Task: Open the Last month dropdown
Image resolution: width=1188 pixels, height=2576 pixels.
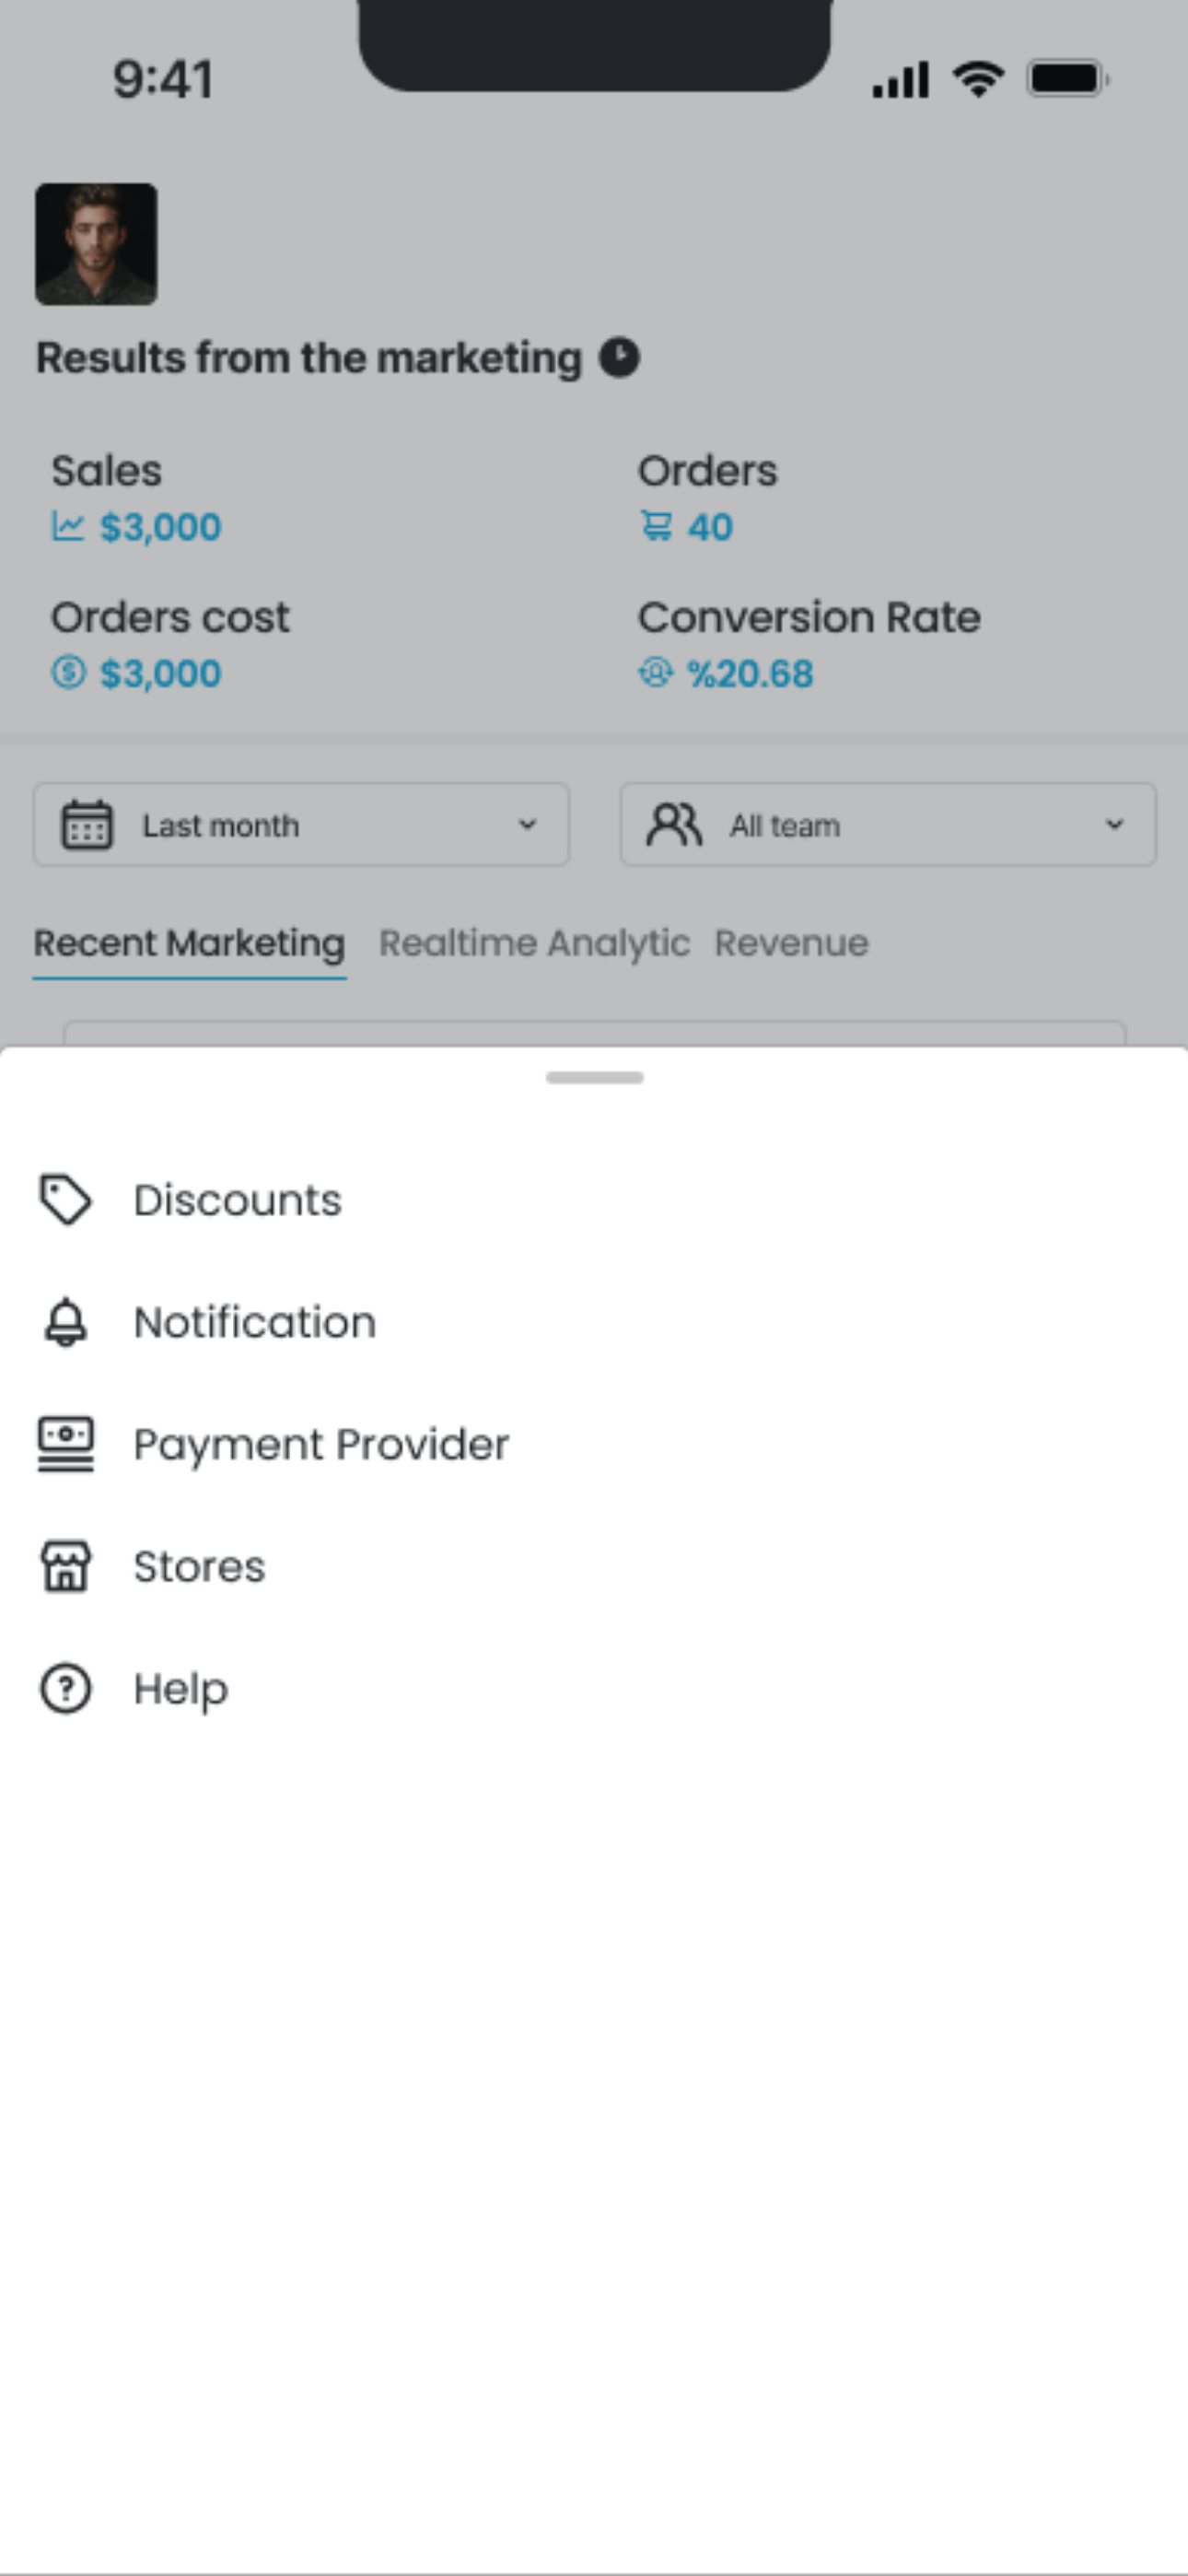Action: (x=301, y=825)
